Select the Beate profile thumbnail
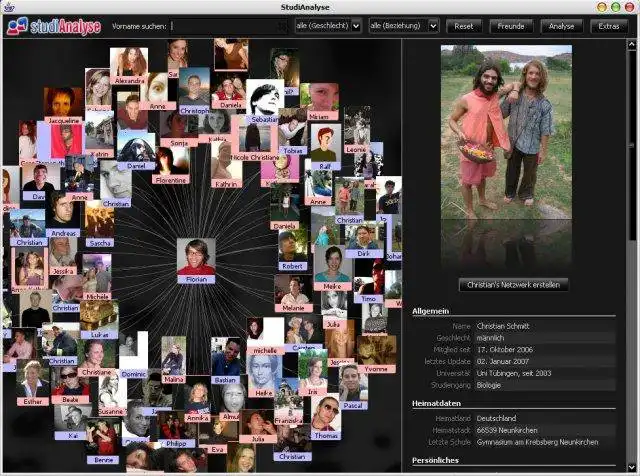640x476 pixels. tap(70, 385)
